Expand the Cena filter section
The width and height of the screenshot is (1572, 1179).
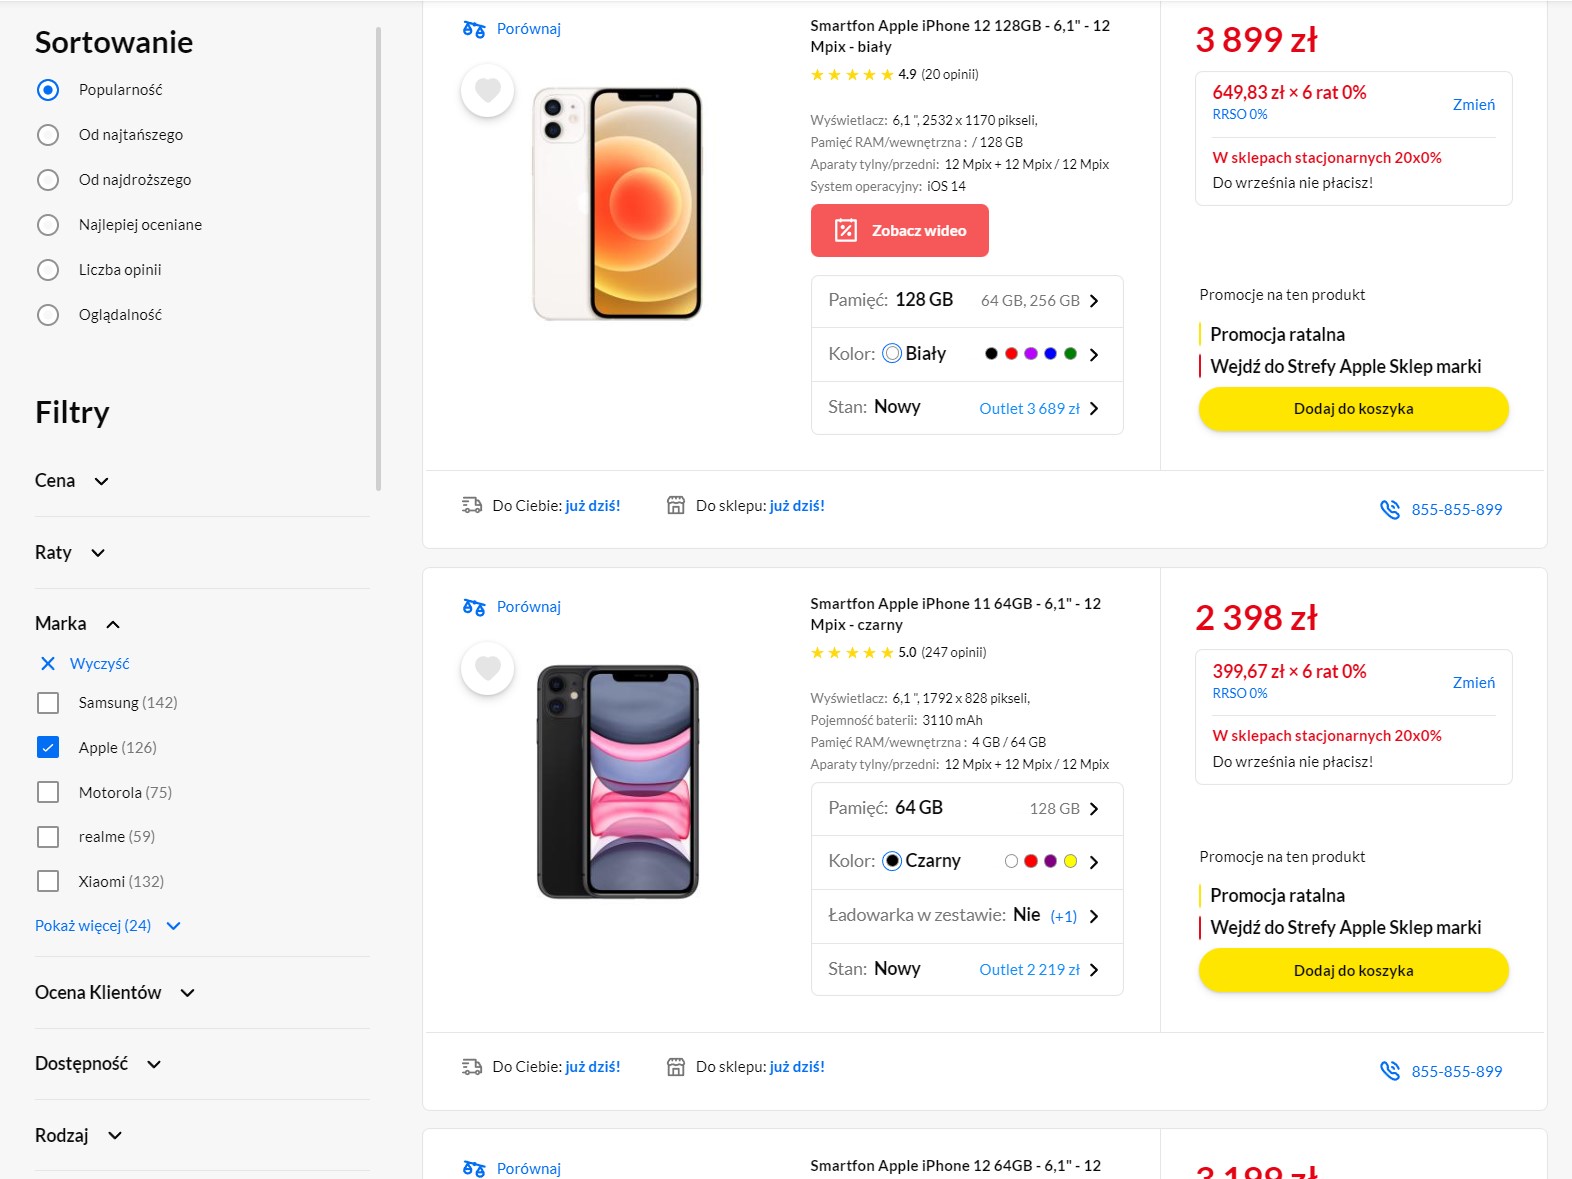(72, 481)
